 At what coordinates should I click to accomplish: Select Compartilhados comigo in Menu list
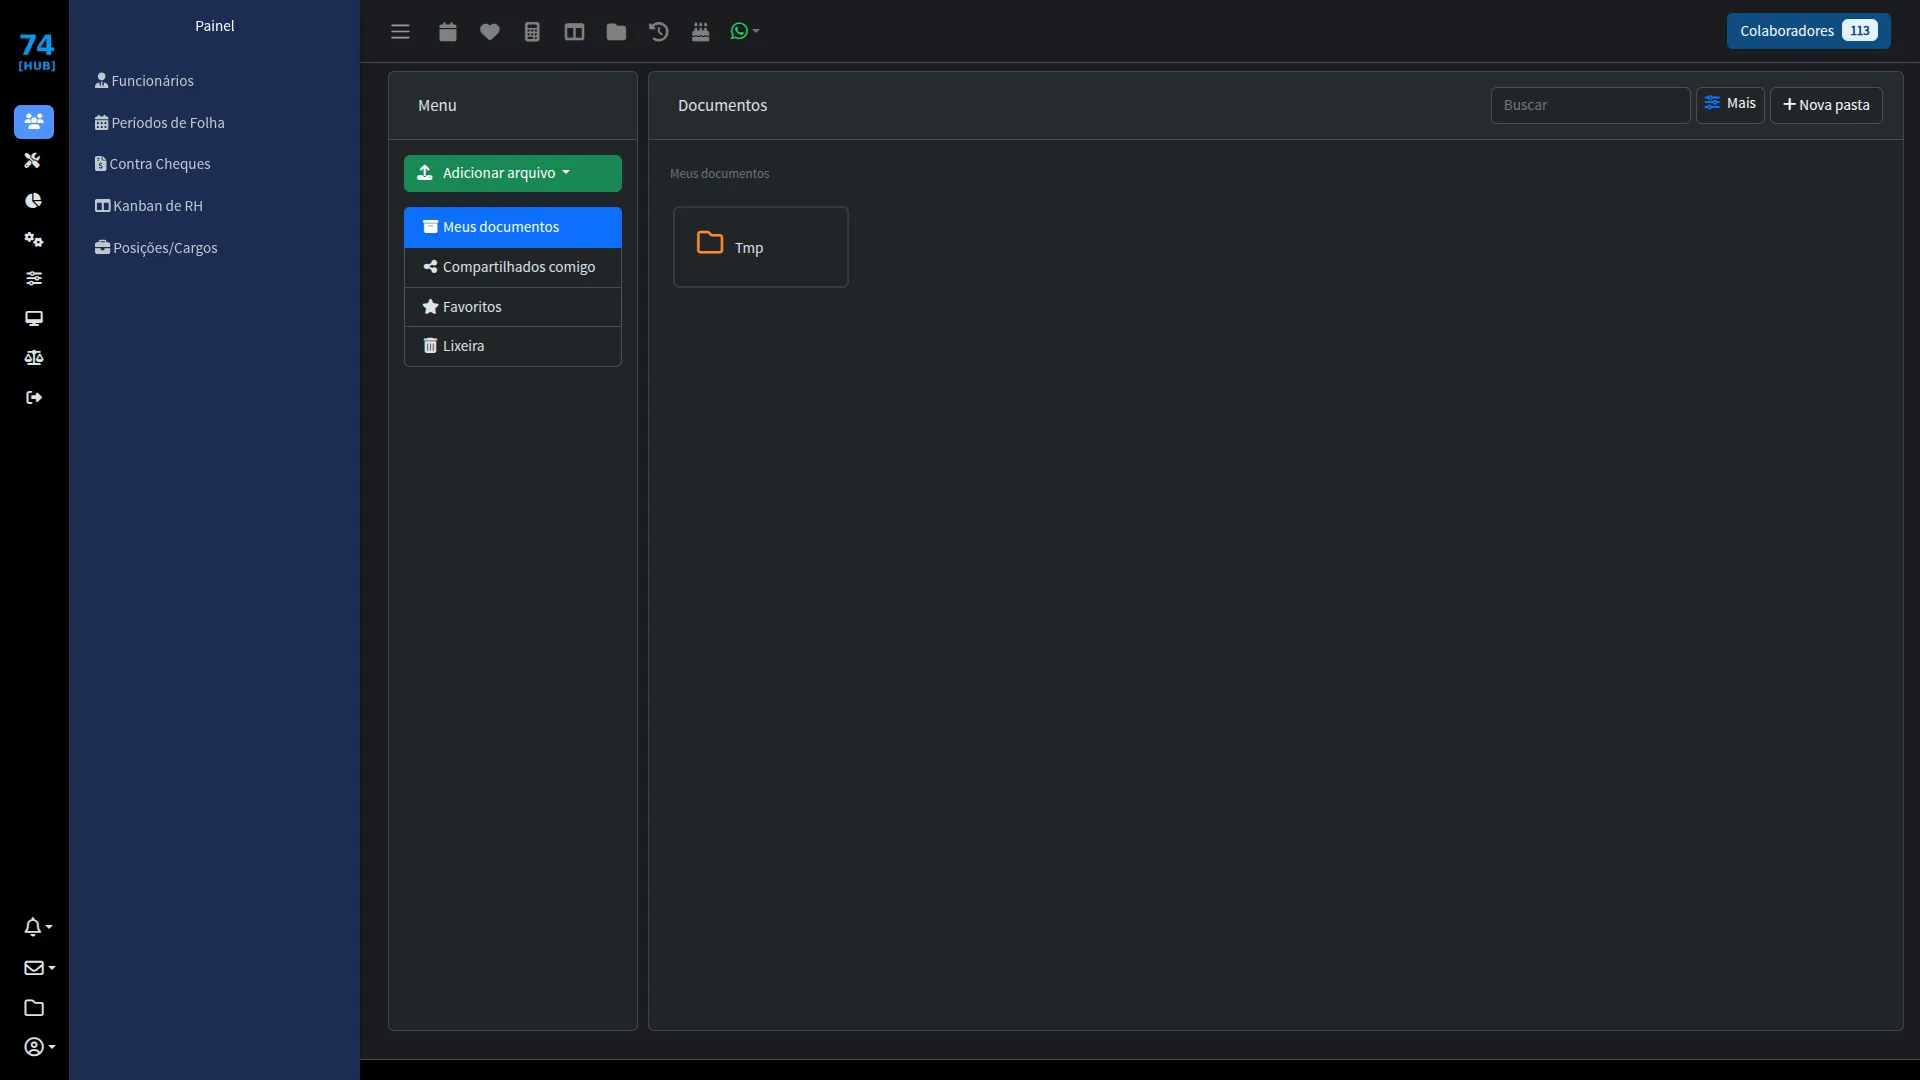[513, 267]
